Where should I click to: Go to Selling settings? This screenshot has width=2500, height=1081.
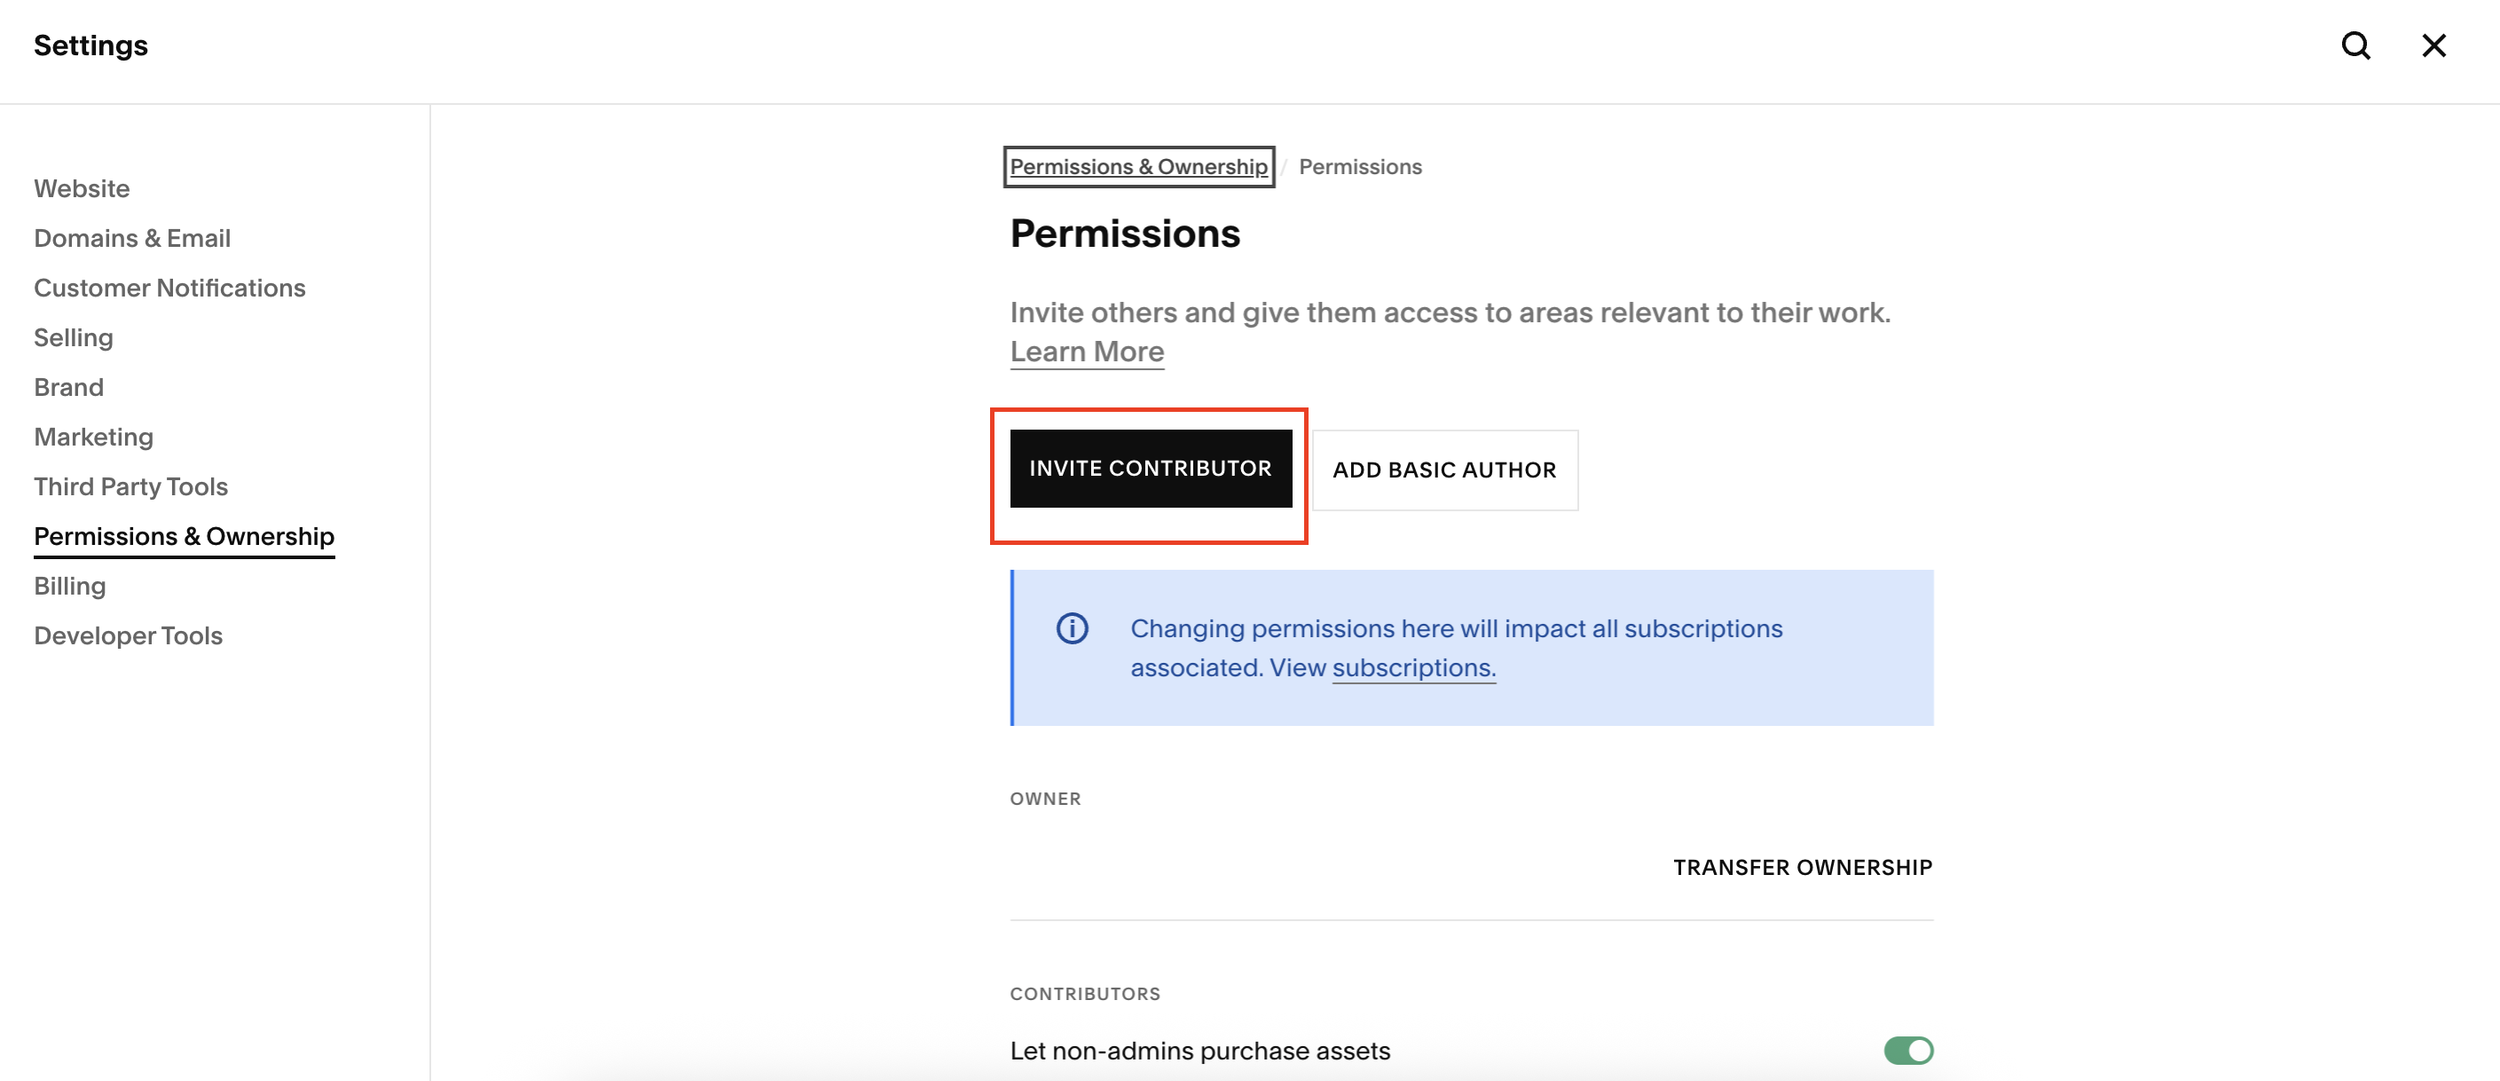73,337
